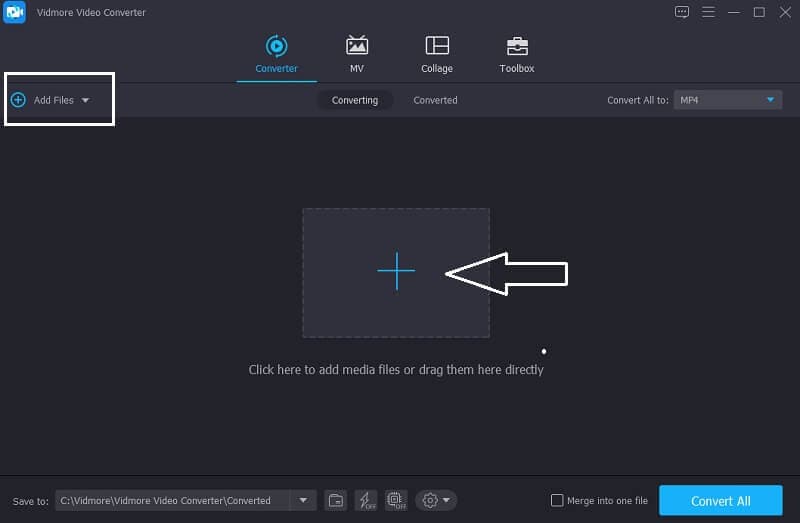Show the Converted list
800x523 pixels.
[x=435, y=100]
